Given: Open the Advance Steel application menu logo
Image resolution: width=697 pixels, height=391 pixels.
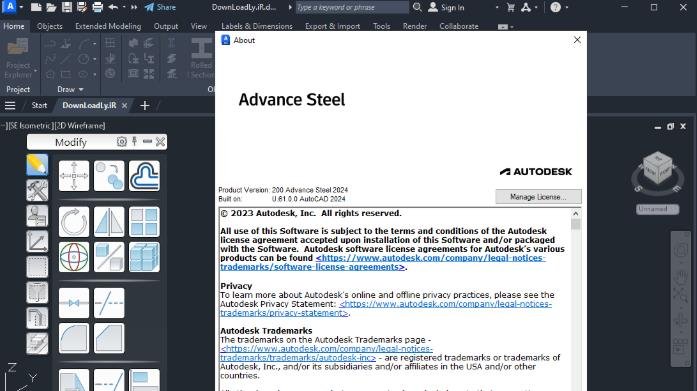Looking at the screenshot, I should tap(10, 7).
